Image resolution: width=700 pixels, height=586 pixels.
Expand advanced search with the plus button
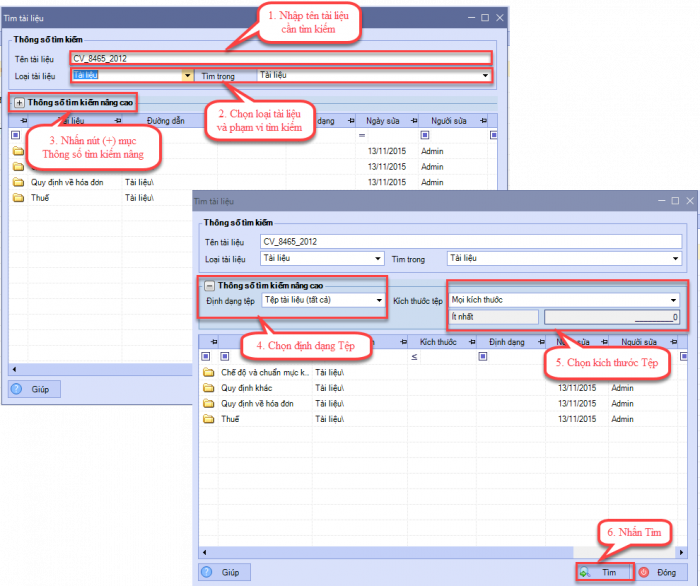[x=19, y=102]
